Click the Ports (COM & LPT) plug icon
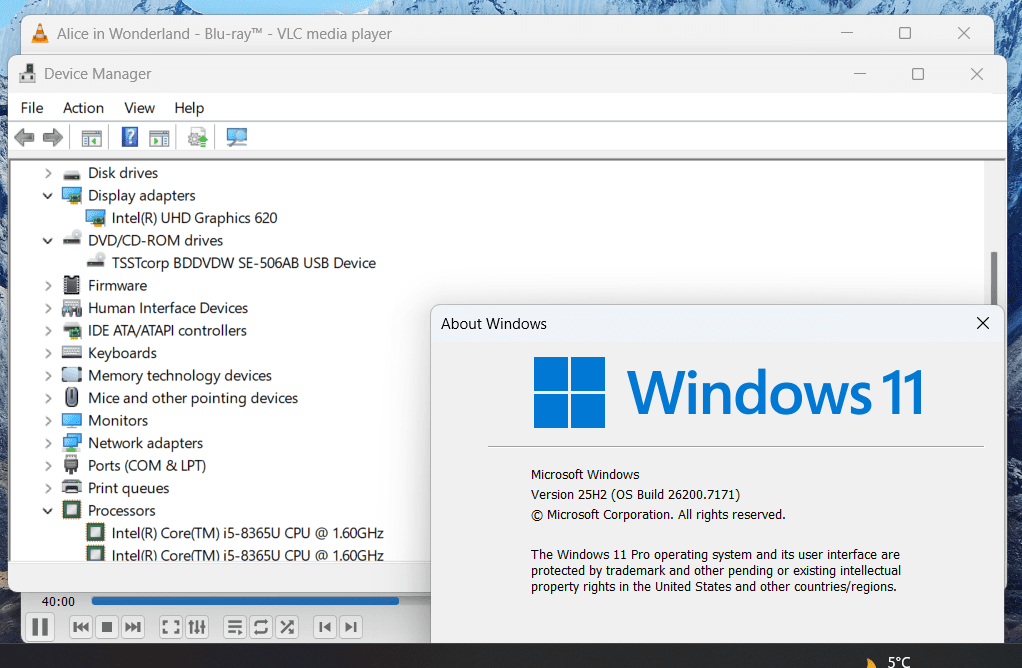Image resolution: width=1022 pixels, height=668 pixels. coord(71,465)
